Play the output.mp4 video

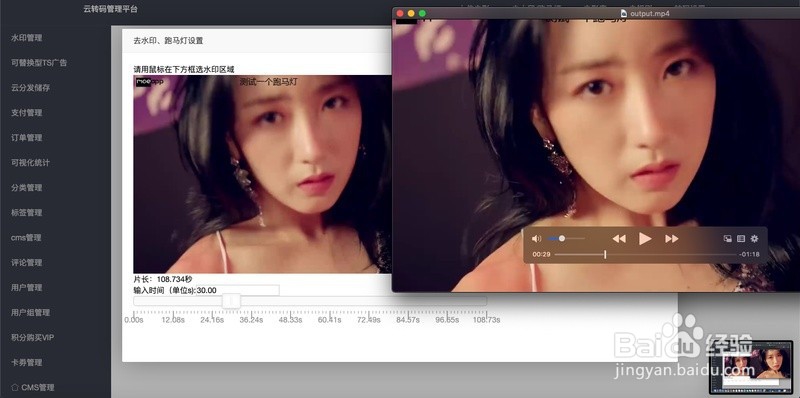click(645, 238)
